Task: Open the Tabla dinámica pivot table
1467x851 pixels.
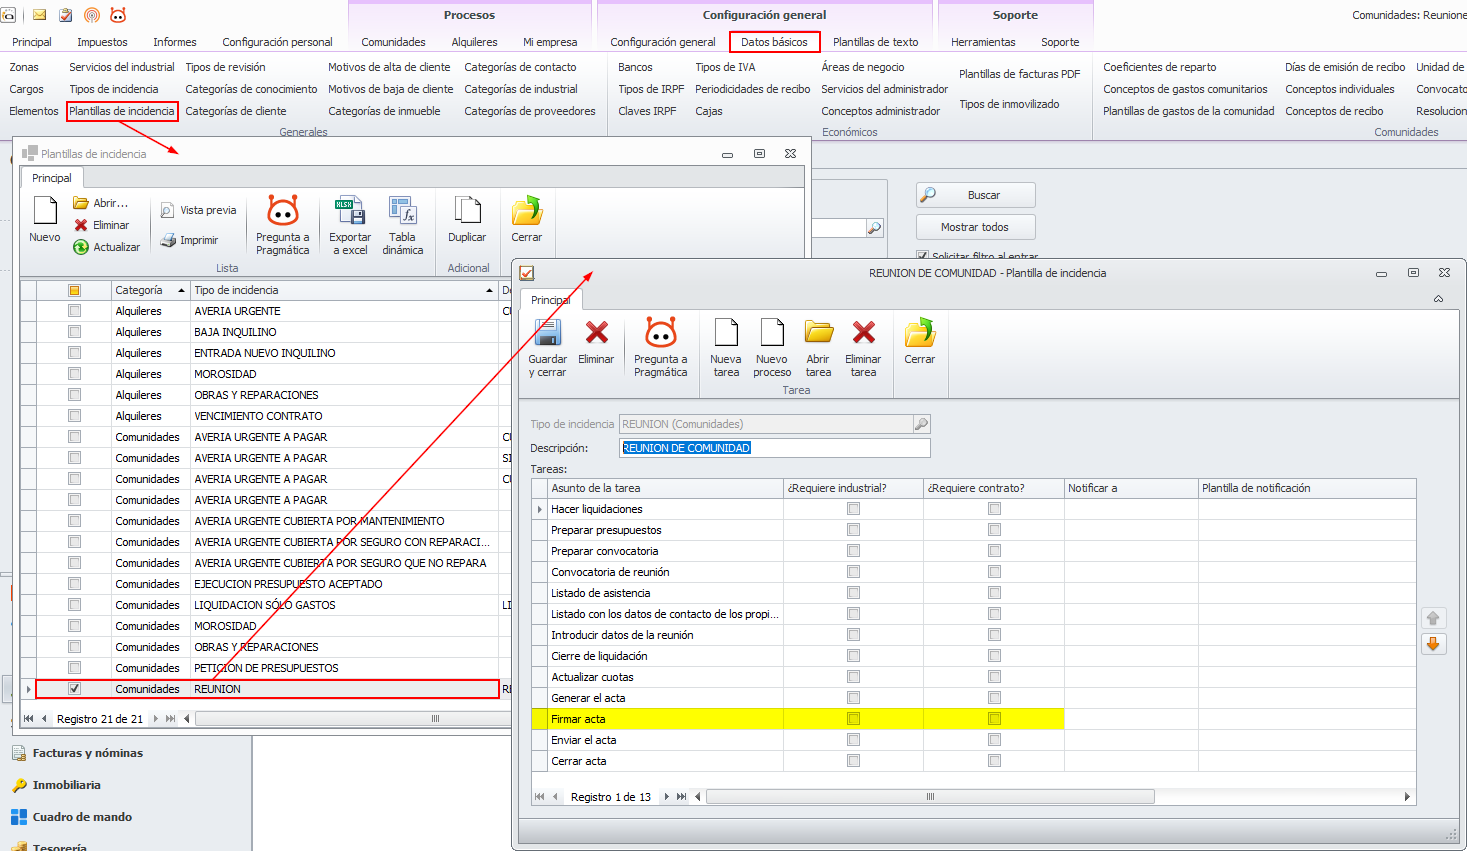Action: coord(403,225)
